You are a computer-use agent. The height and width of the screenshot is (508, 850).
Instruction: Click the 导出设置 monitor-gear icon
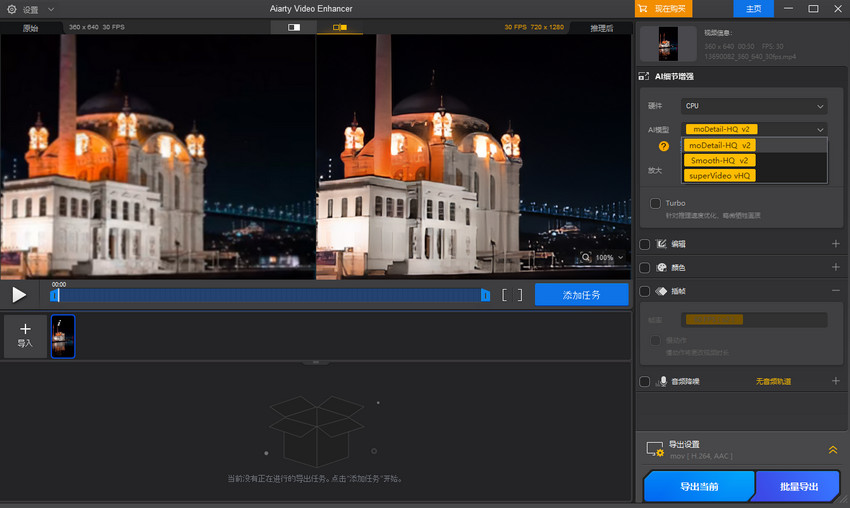(655, 449)
